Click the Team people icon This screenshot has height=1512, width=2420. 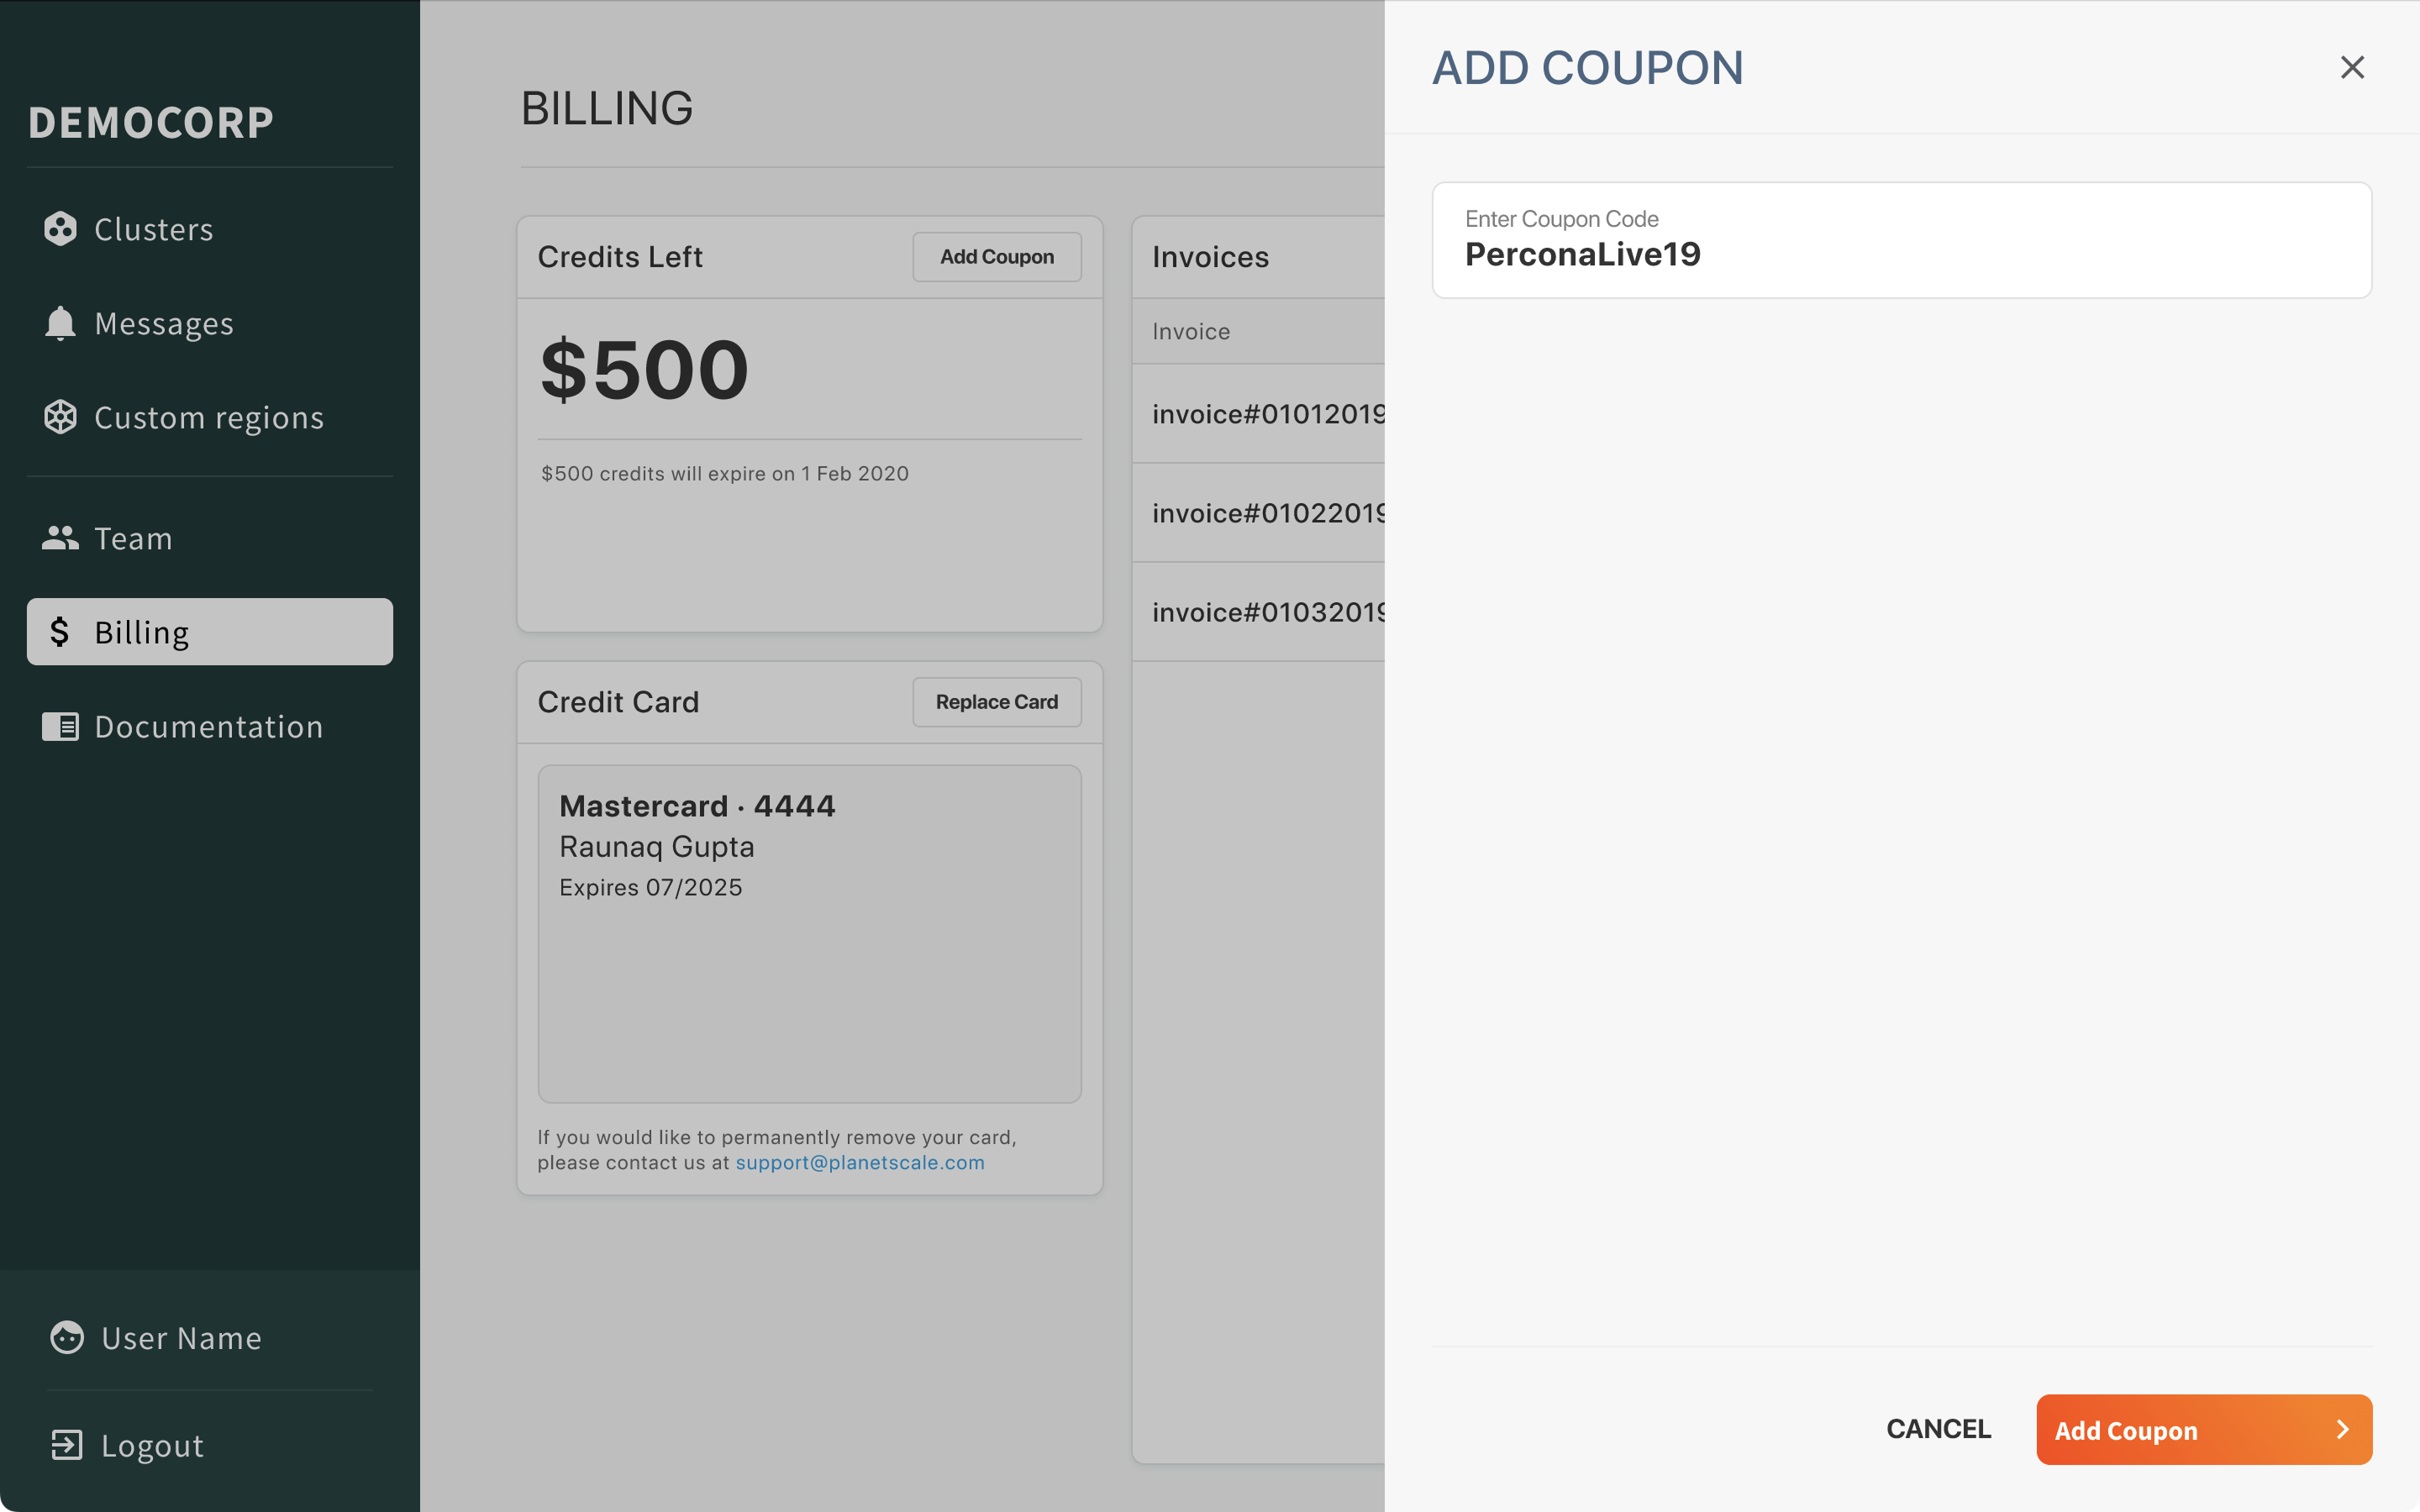[x=60, y=538]
